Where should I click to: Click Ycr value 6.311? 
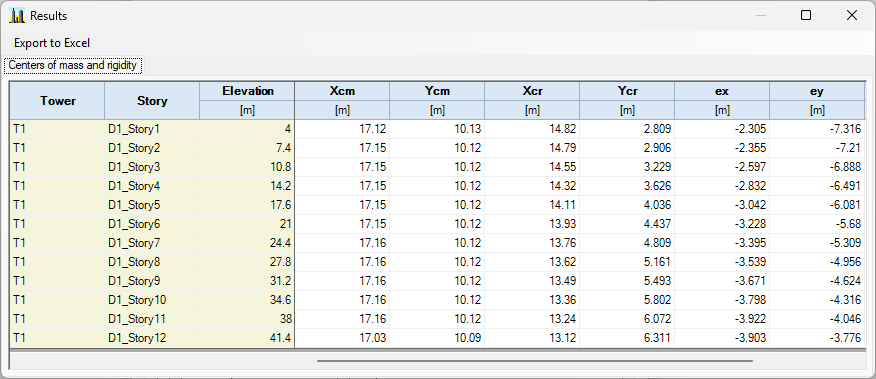[627, 338]
